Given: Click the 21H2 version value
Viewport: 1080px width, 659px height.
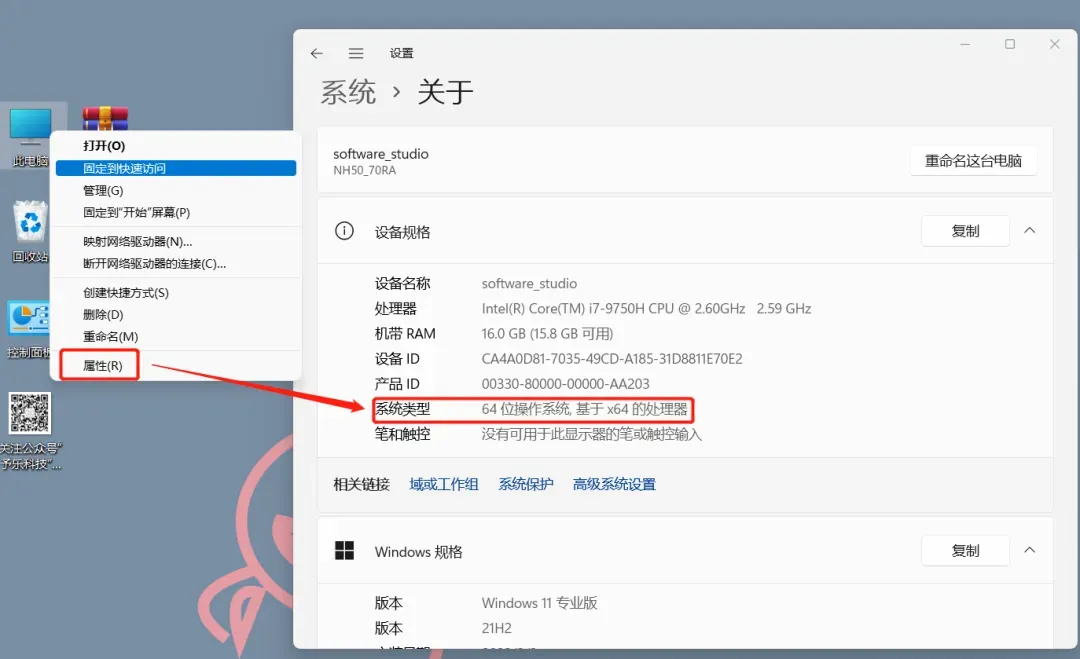Looking at the screenshot, I should (x=496, y=628).
